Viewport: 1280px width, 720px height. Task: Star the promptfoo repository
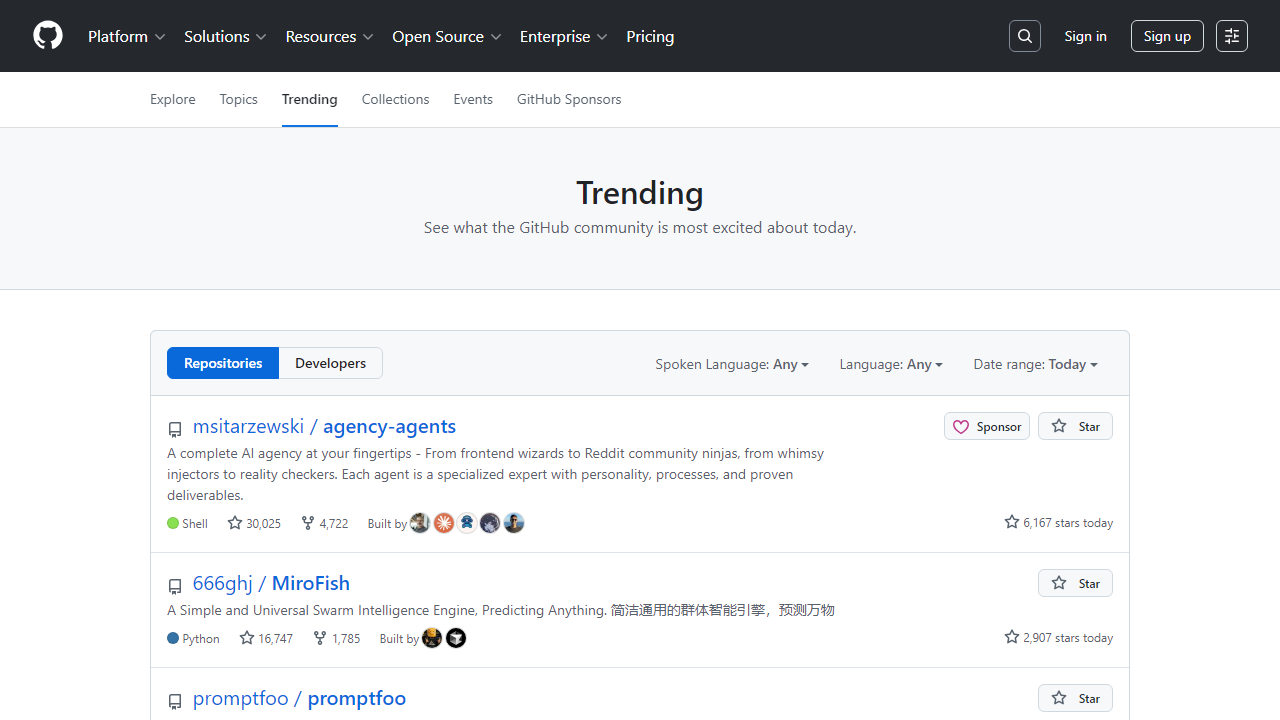pos(1075,698)
